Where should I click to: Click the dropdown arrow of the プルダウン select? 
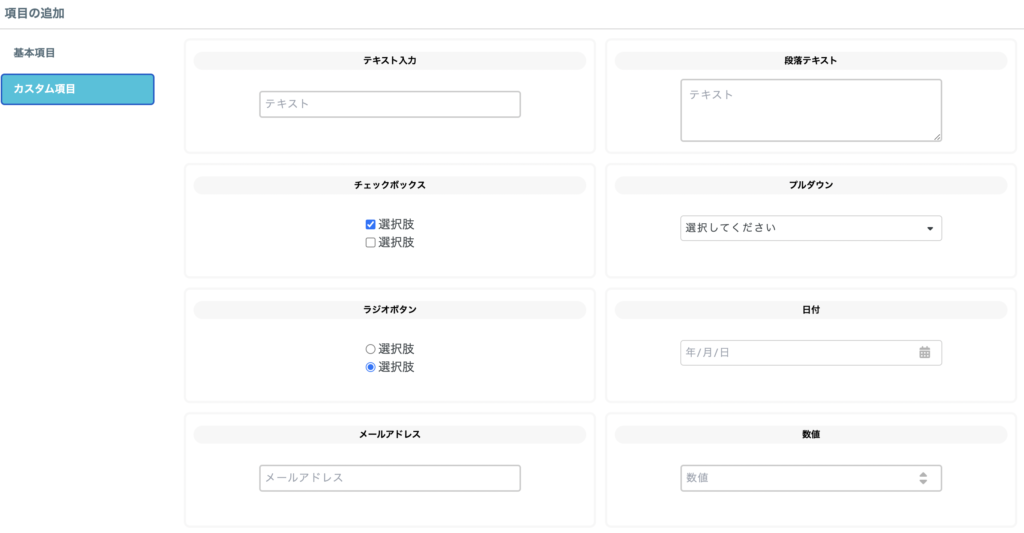929,229
